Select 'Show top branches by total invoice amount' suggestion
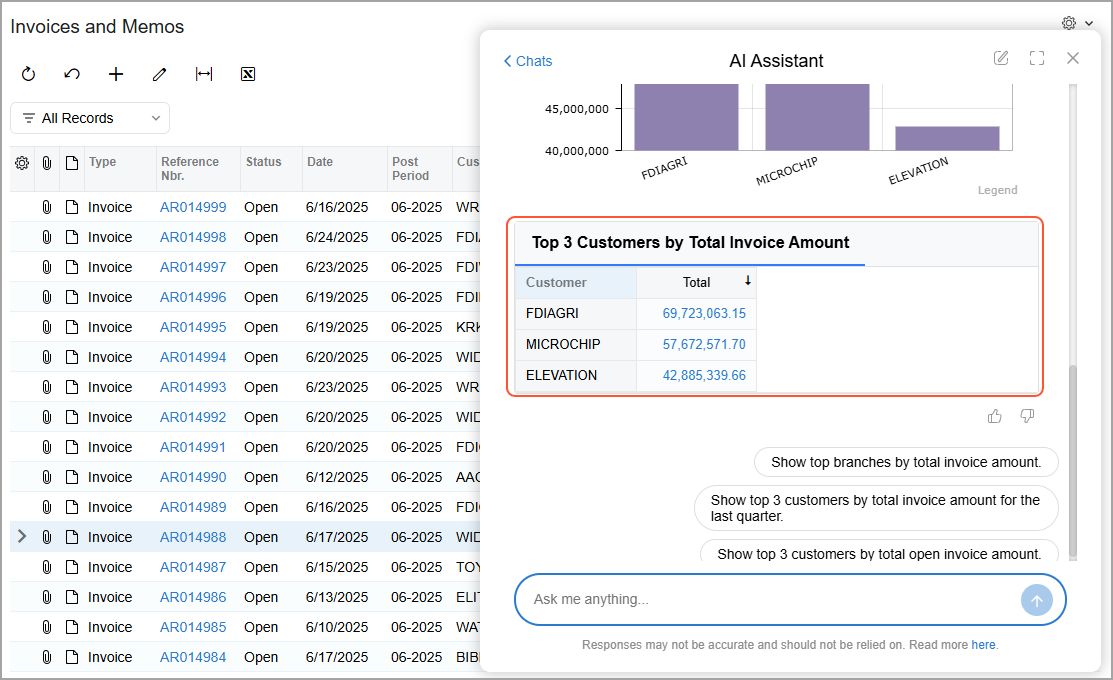 coord(906,462)
